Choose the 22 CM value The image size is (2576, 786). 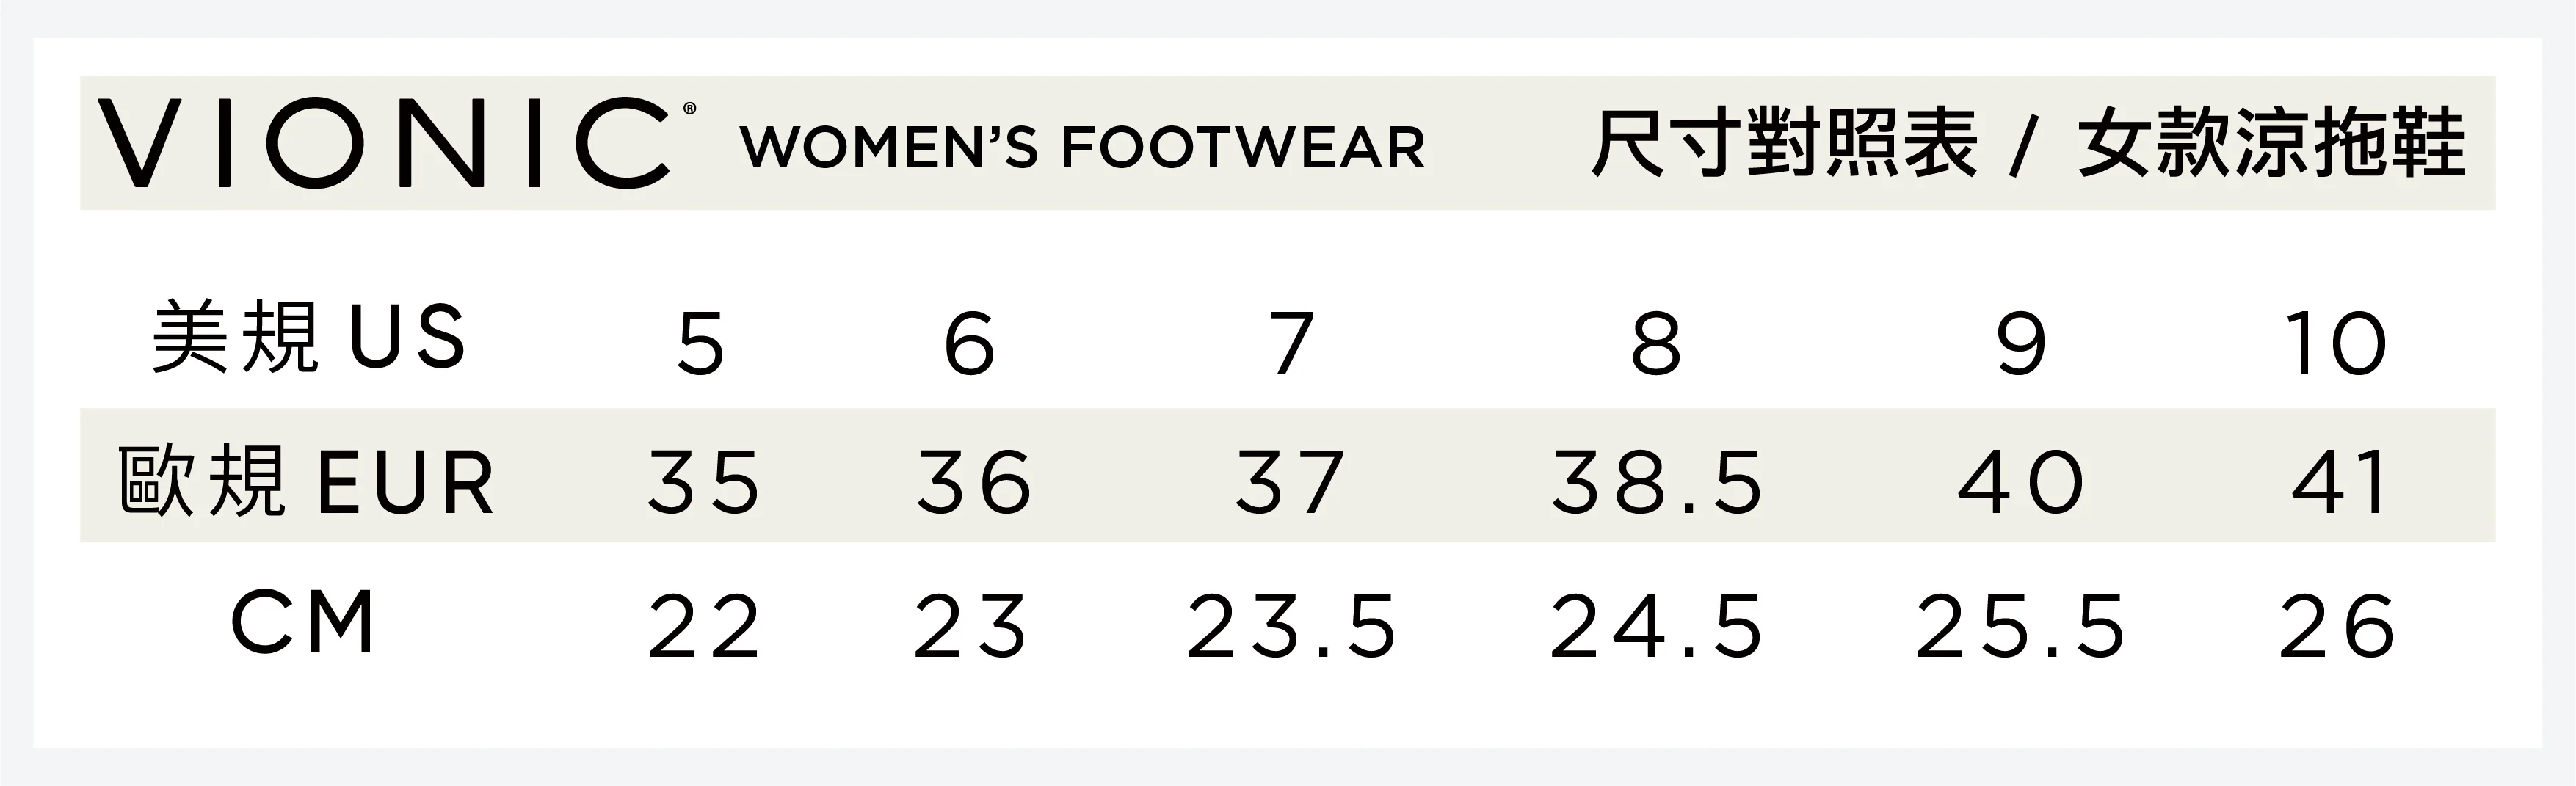point(704,627)
